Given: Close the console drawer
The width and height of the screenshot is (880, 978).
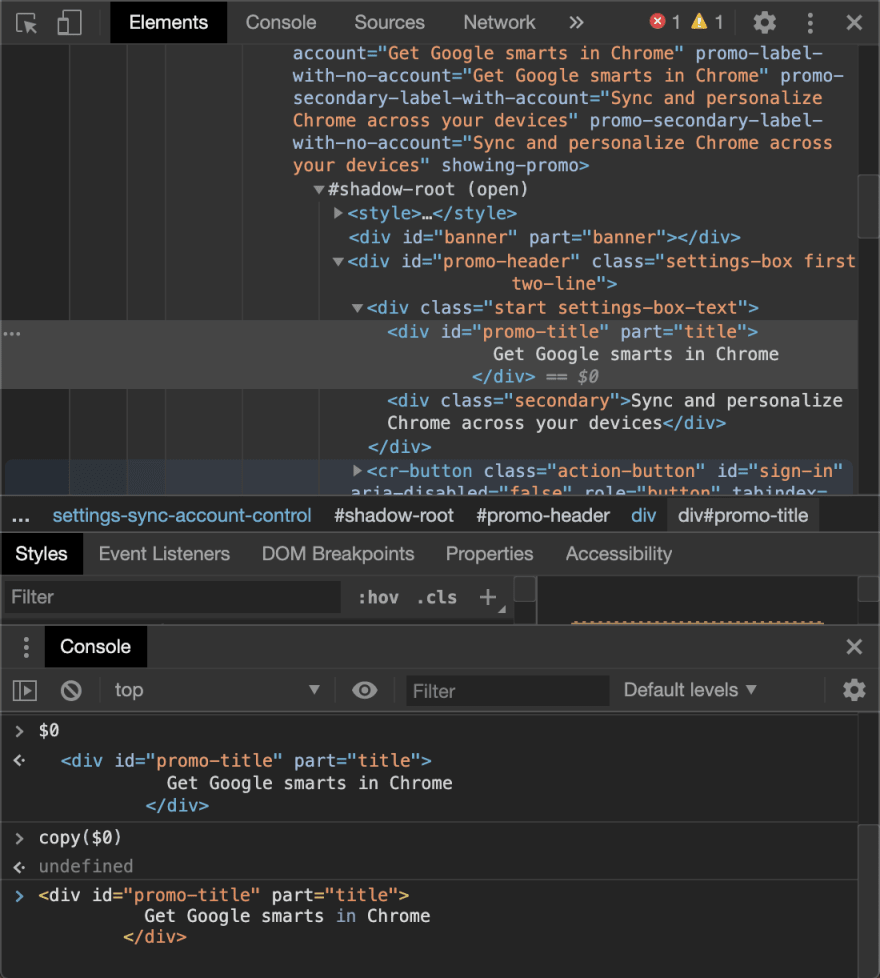Looking at the screenshot, I should pos(854,647).
